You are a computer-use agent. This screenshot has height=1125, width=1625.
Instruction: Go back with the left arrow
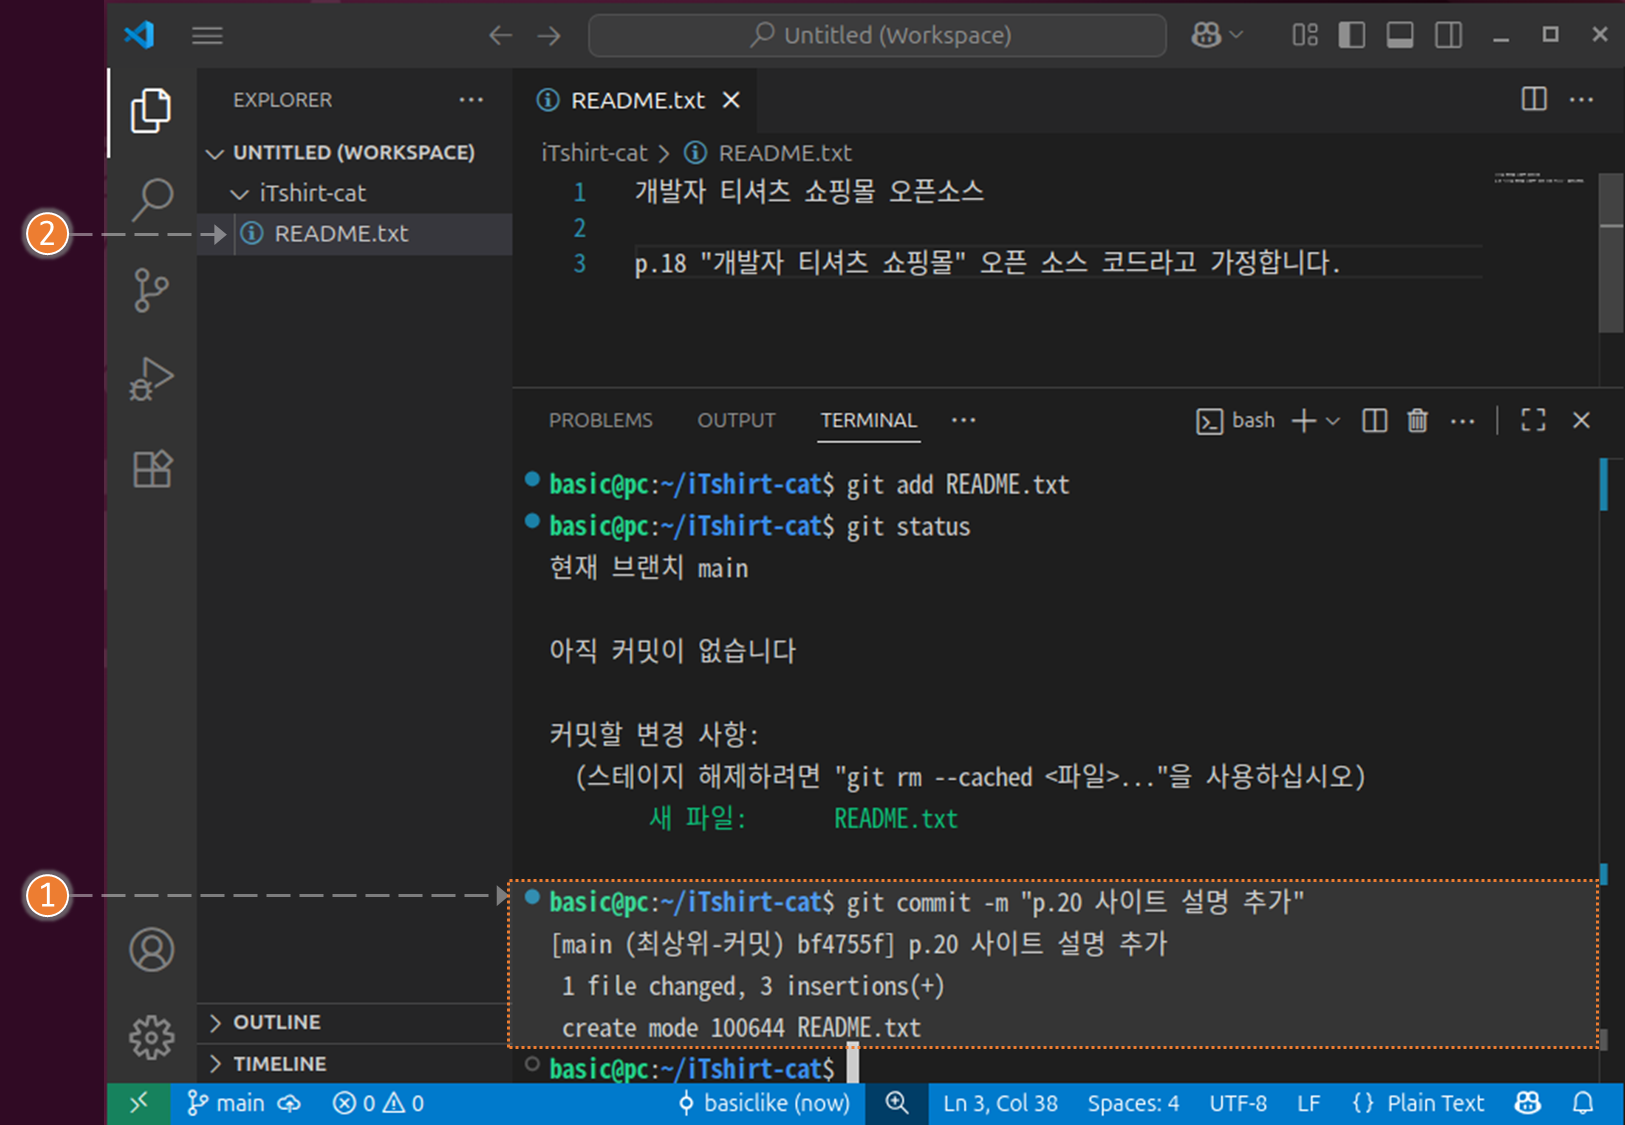click(500, 36)
